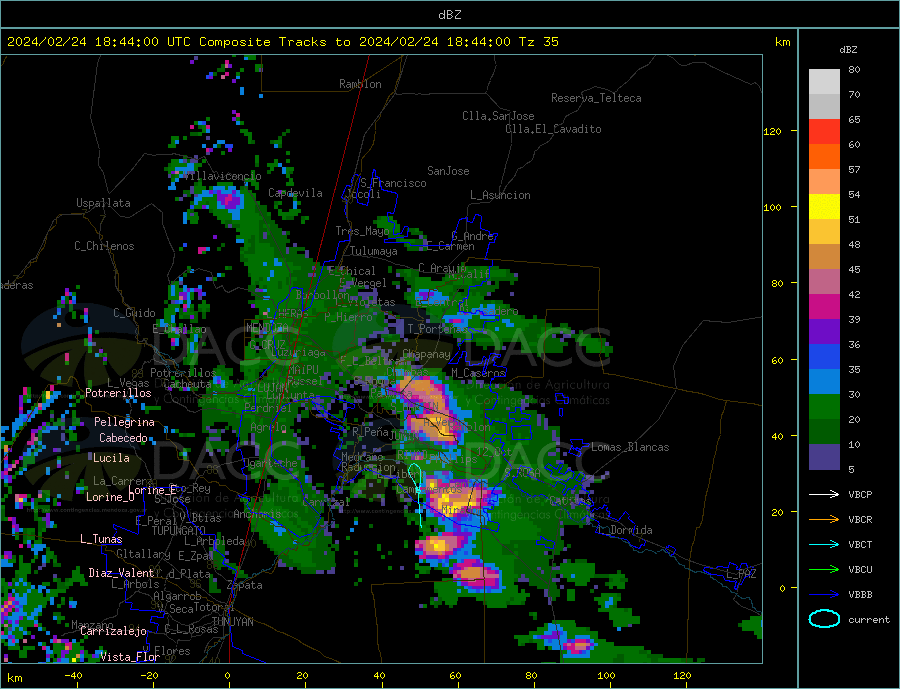Click the cyan VBCT arrow legend icon
900x689 pixels.
[824, 544]
